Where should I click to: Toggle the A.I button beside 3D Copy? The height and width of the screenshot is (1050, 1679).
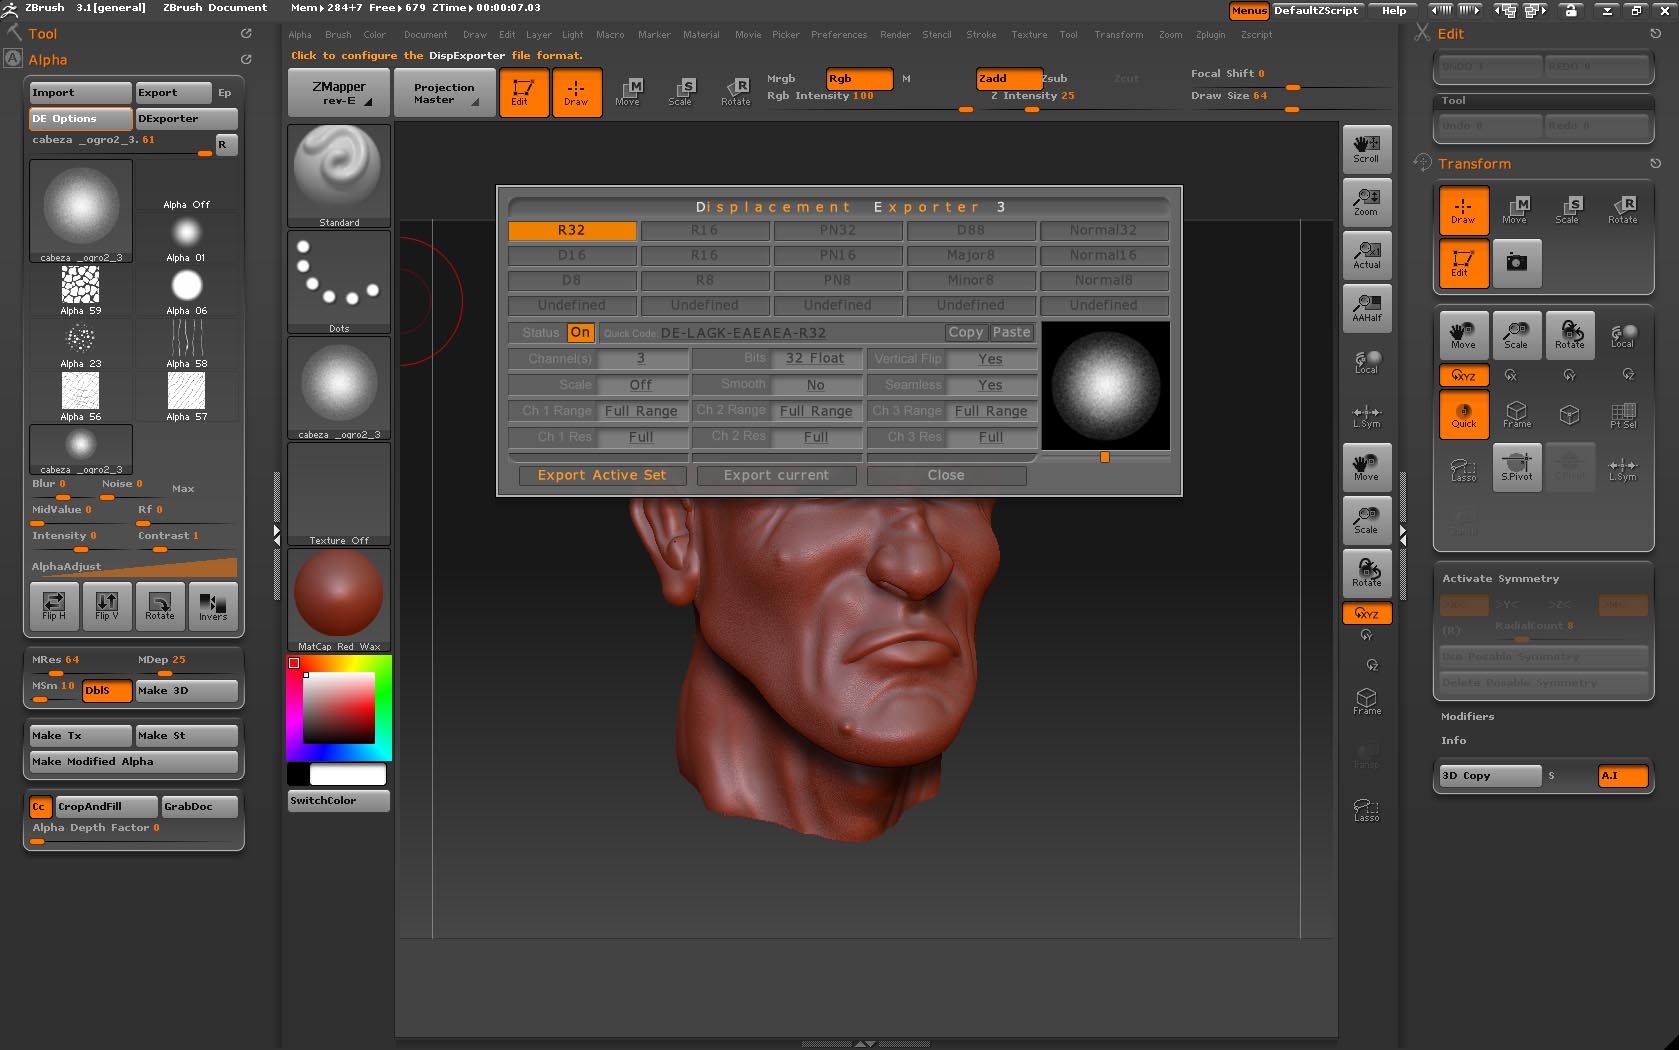pyautogui.click(x=1622, y=776)
